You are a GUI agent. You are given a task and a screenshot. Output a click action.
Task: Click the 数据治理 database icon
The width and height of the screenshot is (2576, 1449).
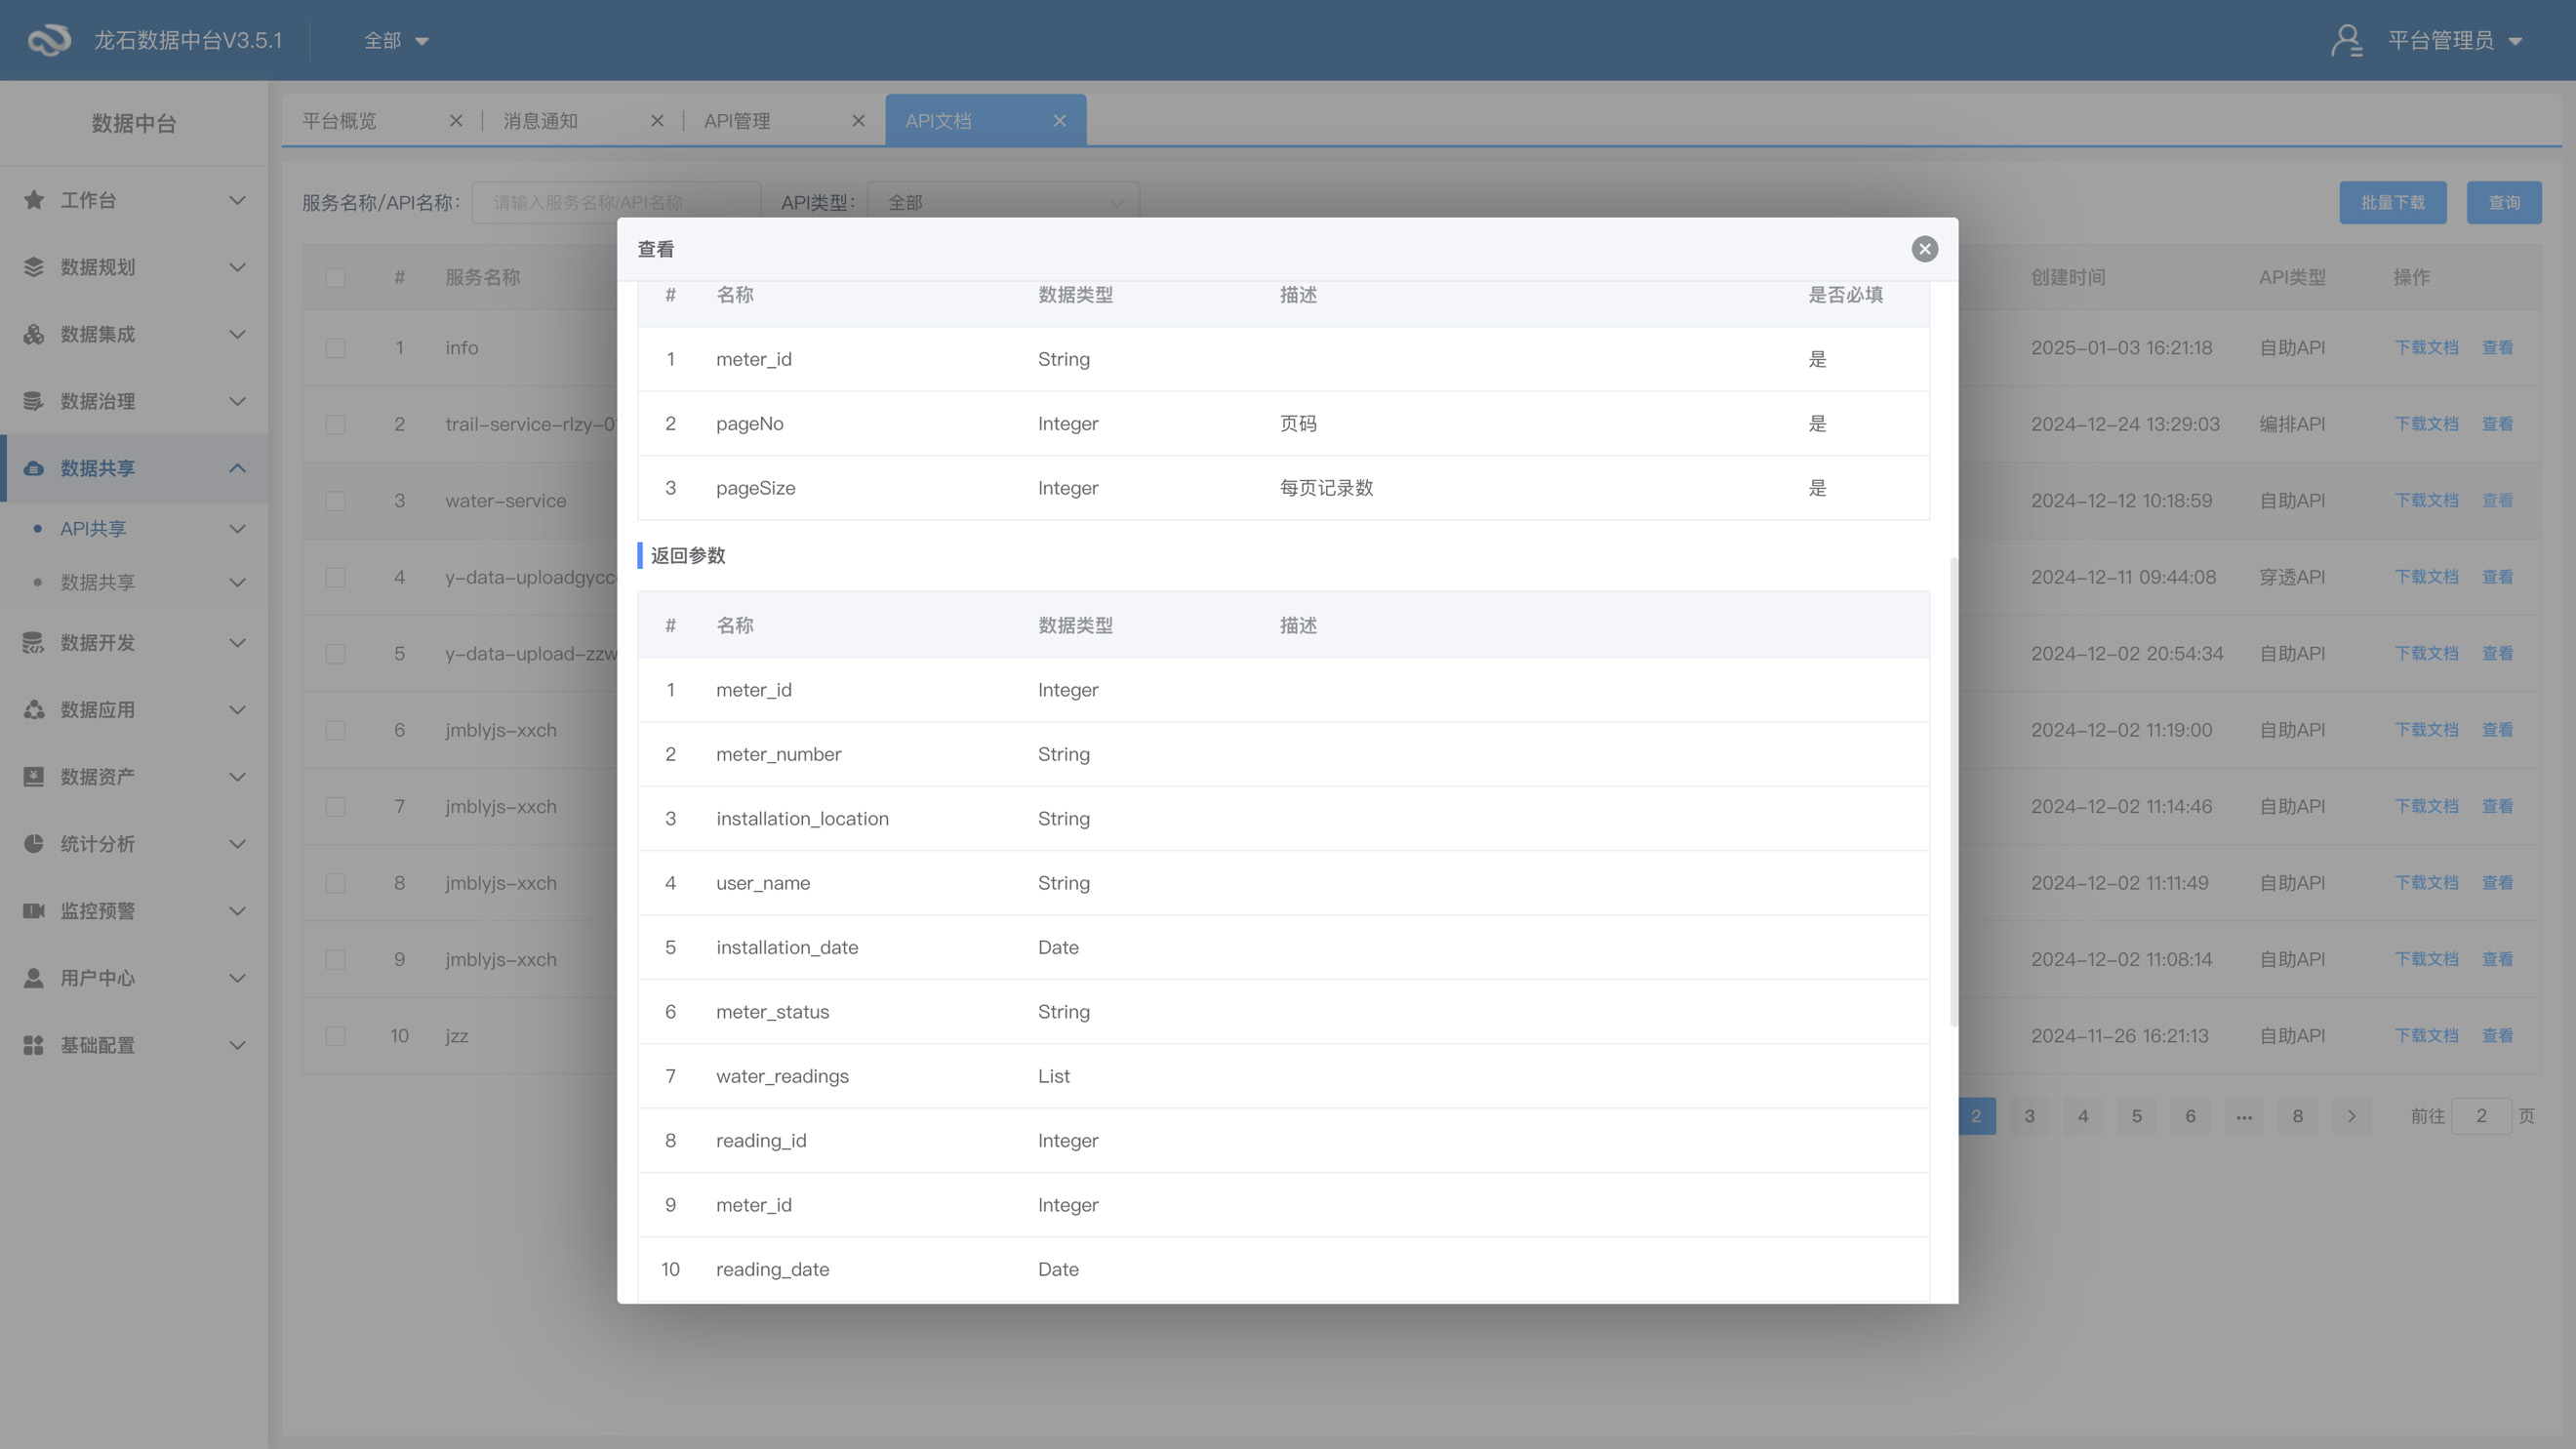[x=34, y=401]
